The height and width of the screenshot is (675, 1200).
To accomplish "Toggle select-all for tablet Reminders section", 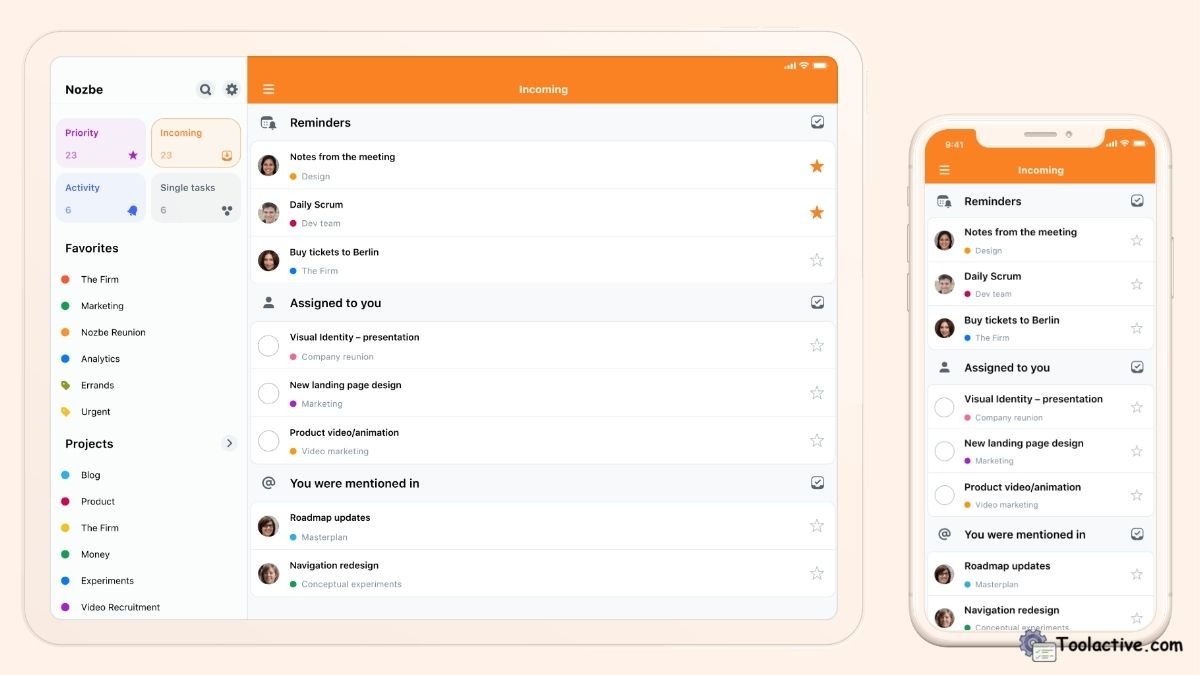I will (x=817, y=122).
